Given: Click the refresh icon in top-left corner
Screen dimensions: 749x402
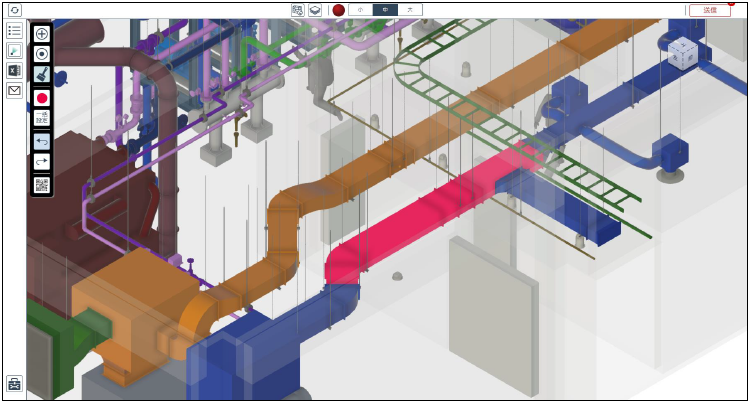Looking at the screenshot, I should (15, 10).
